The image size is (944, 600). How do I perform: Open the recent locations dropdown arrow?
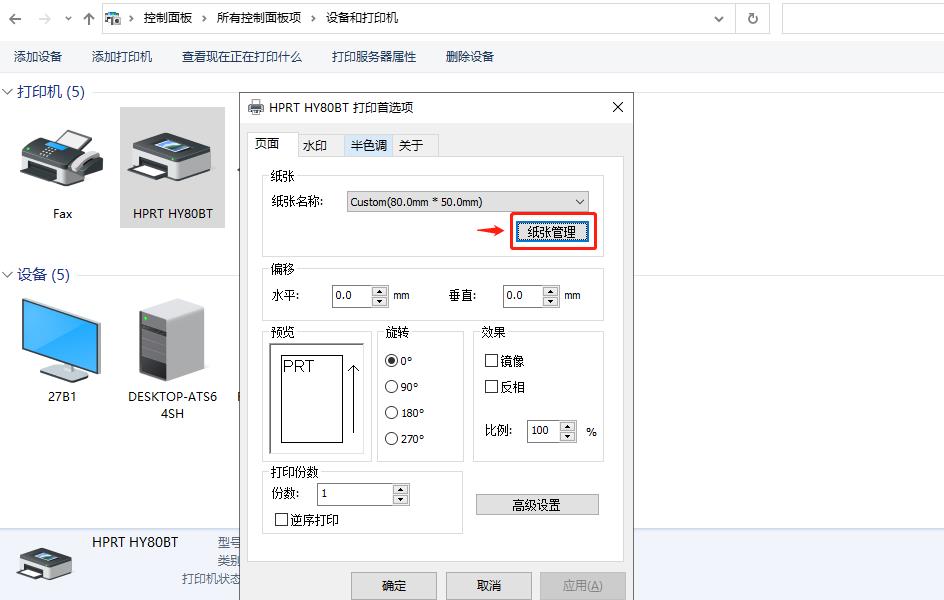(69, 19)
